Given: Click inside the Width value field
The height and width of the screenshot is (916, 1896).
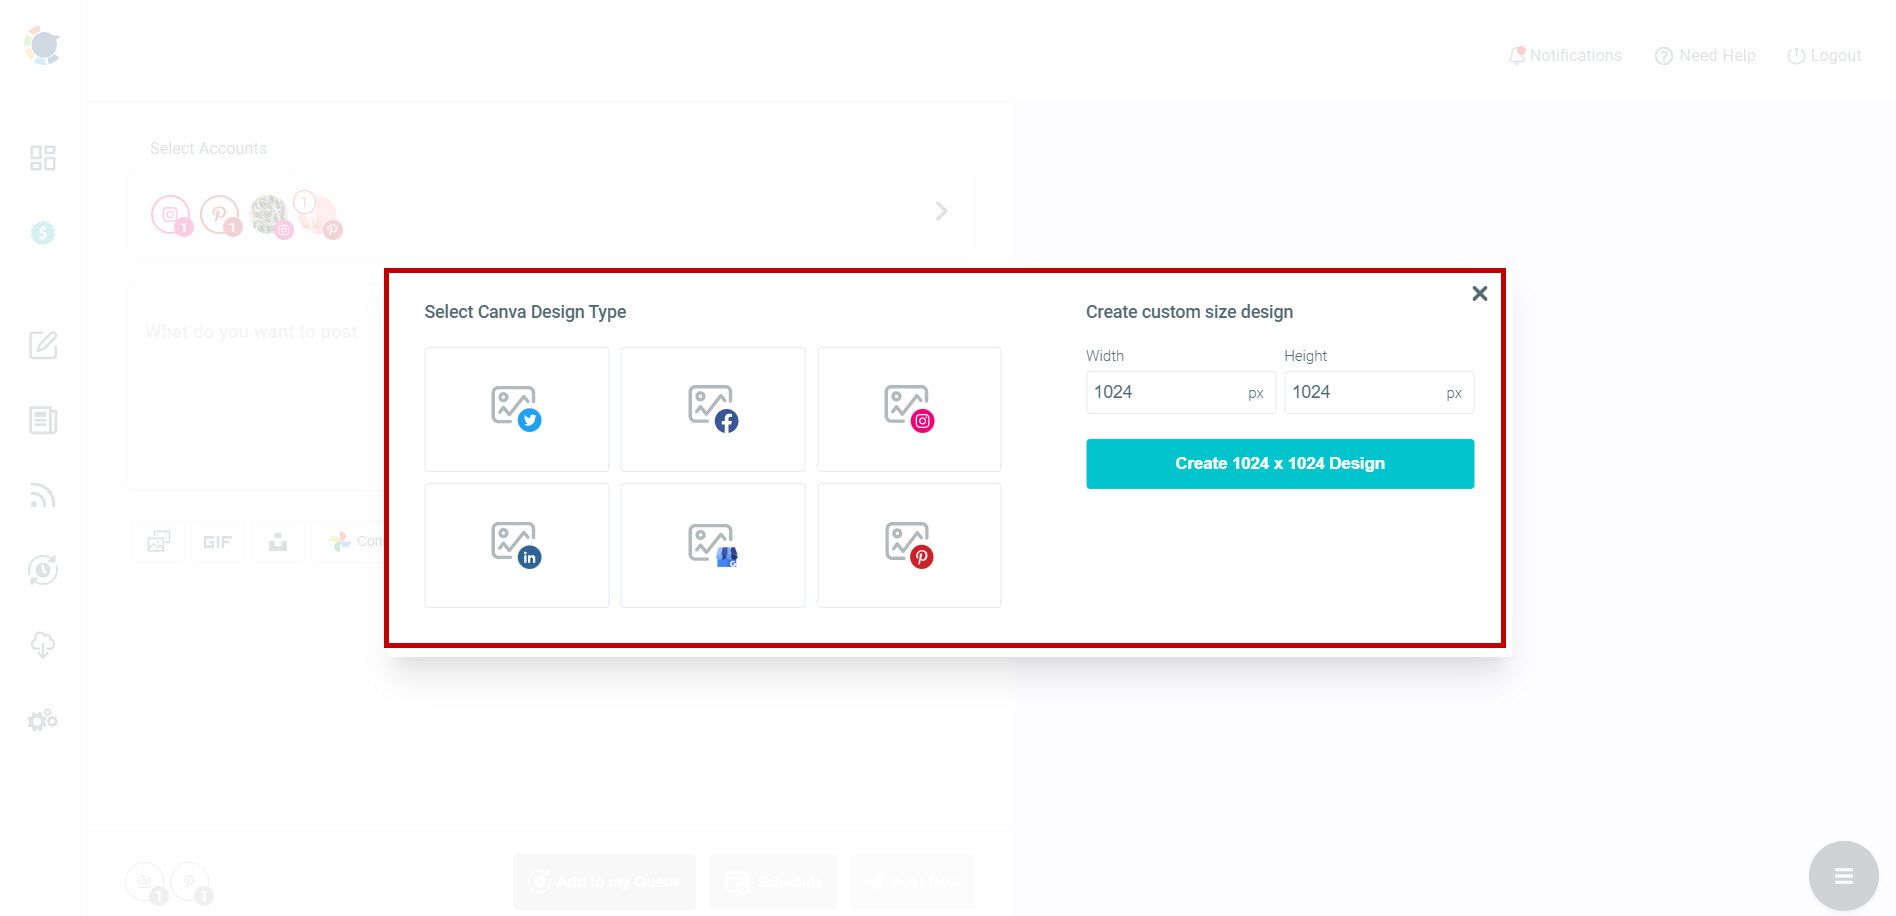Looking at the screenshot, I should click(1160, 392).
